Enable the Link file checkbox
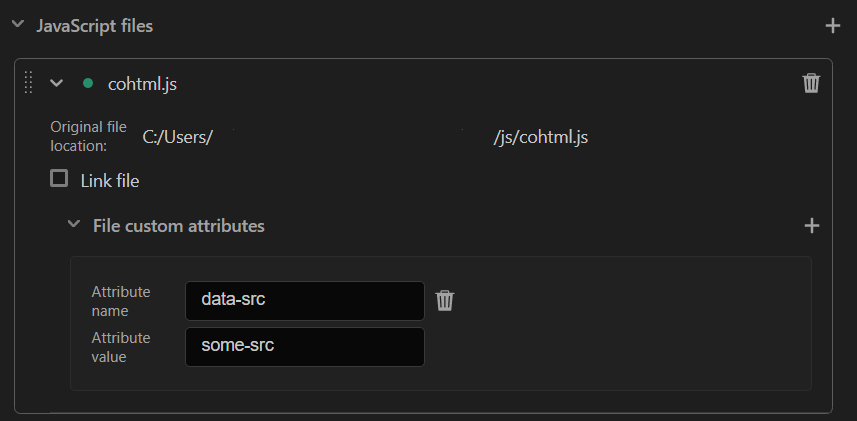 click(59, 179)
